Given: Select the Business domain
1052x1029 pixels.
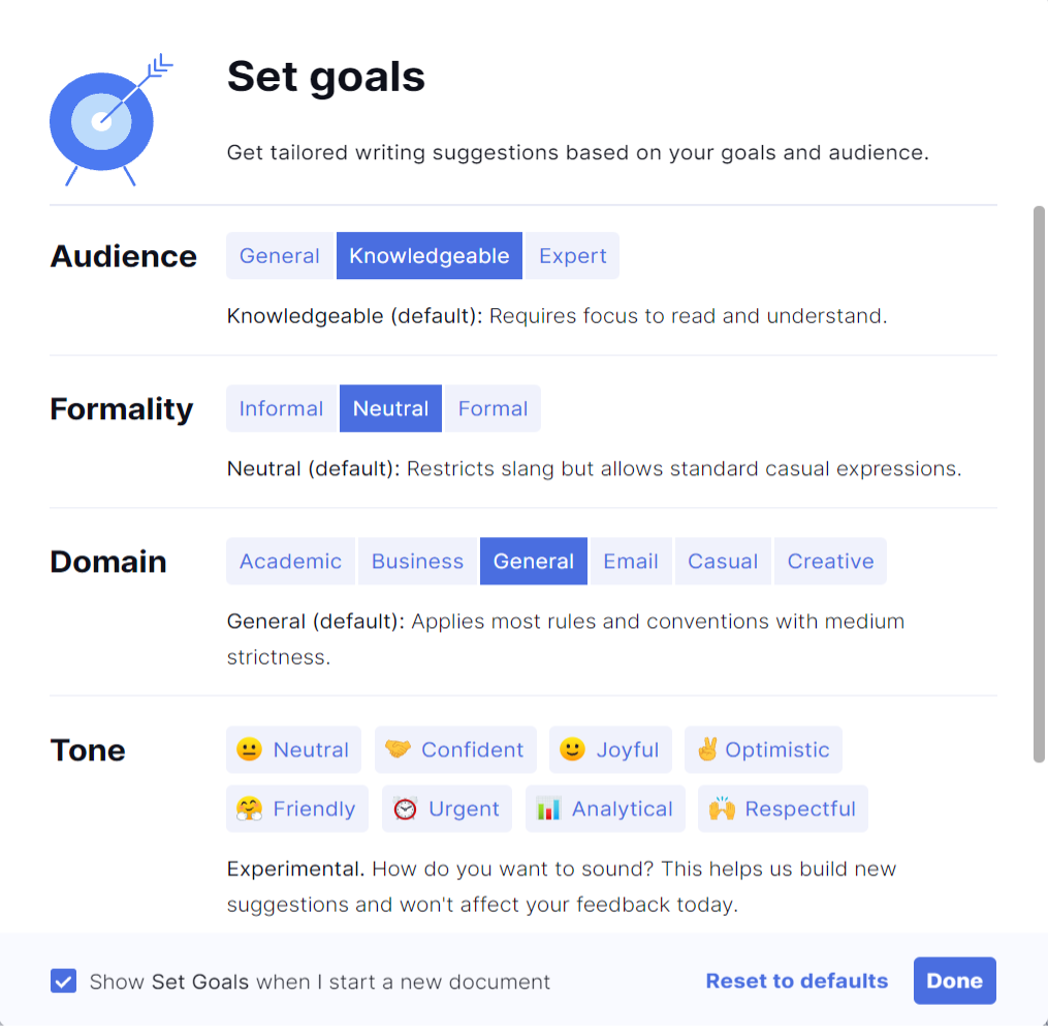Looking at the screenshot, I should (x=417, y=562).
